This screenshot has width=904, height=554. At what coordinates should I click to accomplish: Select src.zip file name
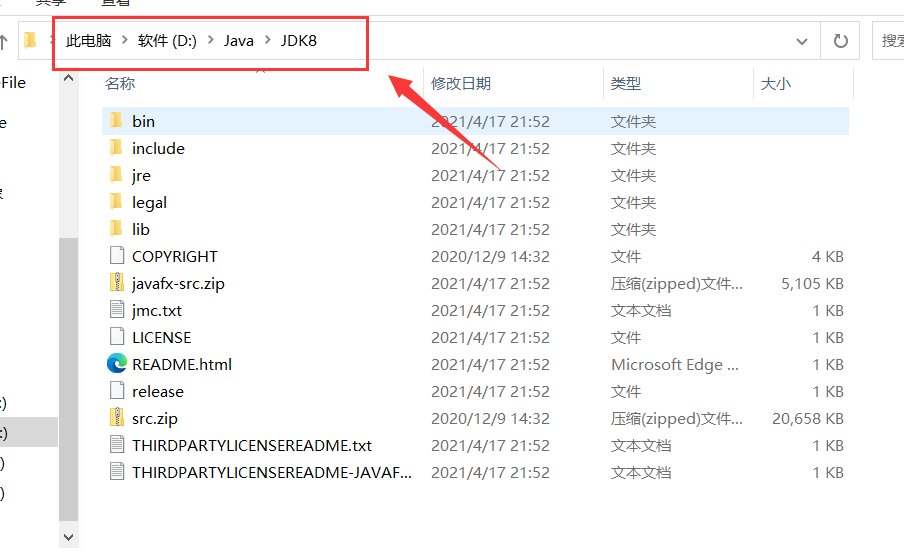click(155, 419)
